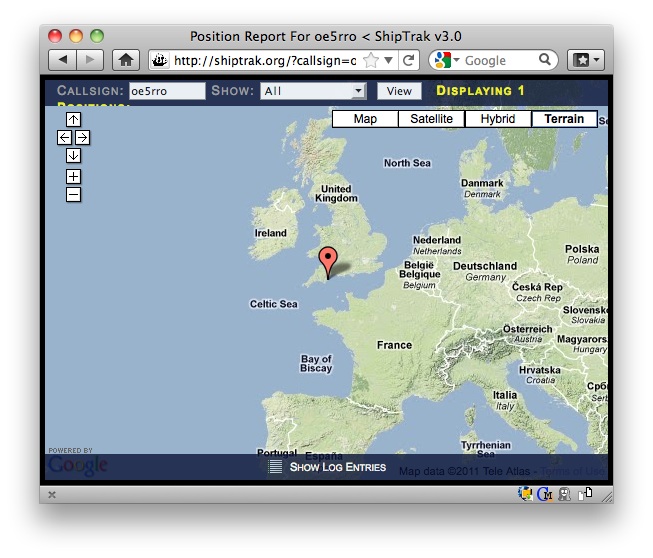This screenshot has width=653, height=558.
Task: Click the 'Danmark' map label
Action: [482, 183]
